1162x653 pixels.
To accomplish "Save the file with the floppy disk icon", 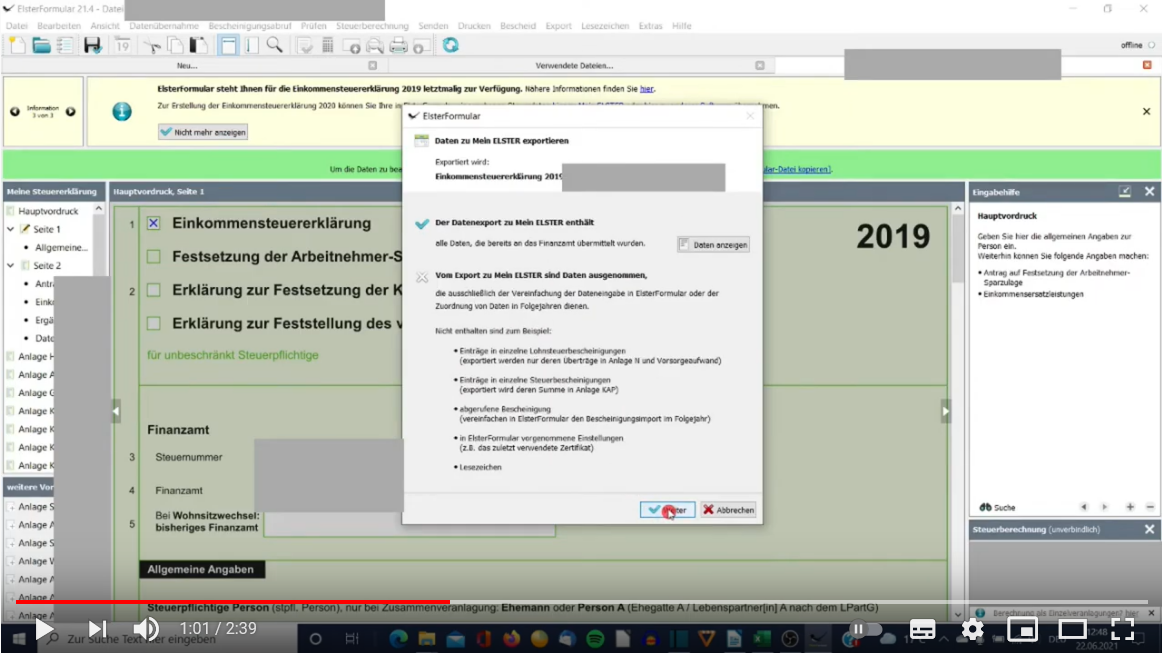I will pos(92,46).
